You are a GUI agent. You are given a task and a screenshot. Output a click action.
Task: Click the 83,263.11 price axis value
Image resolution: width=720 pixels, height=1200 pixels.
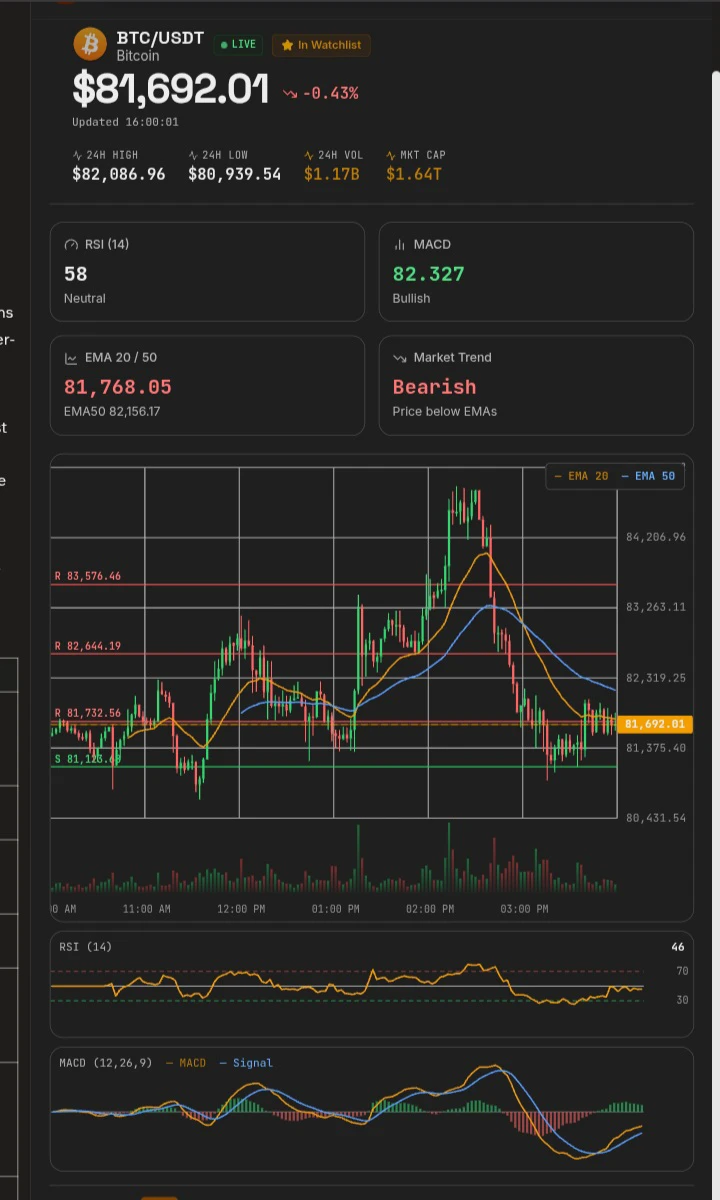pos(656,607)
